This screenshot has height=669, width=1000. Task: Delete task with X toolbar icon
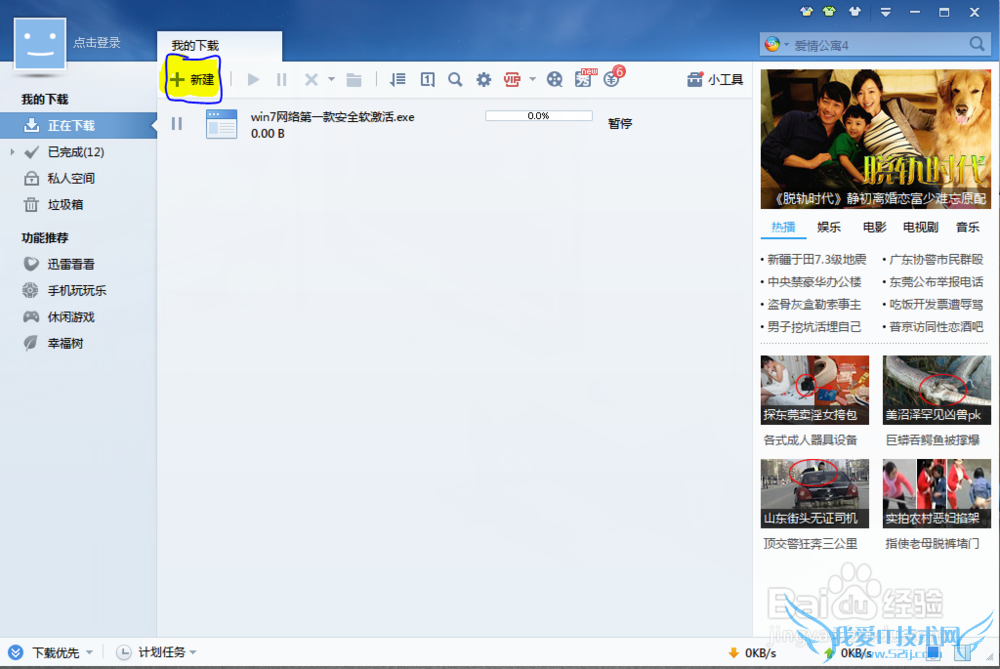point(311,80)
